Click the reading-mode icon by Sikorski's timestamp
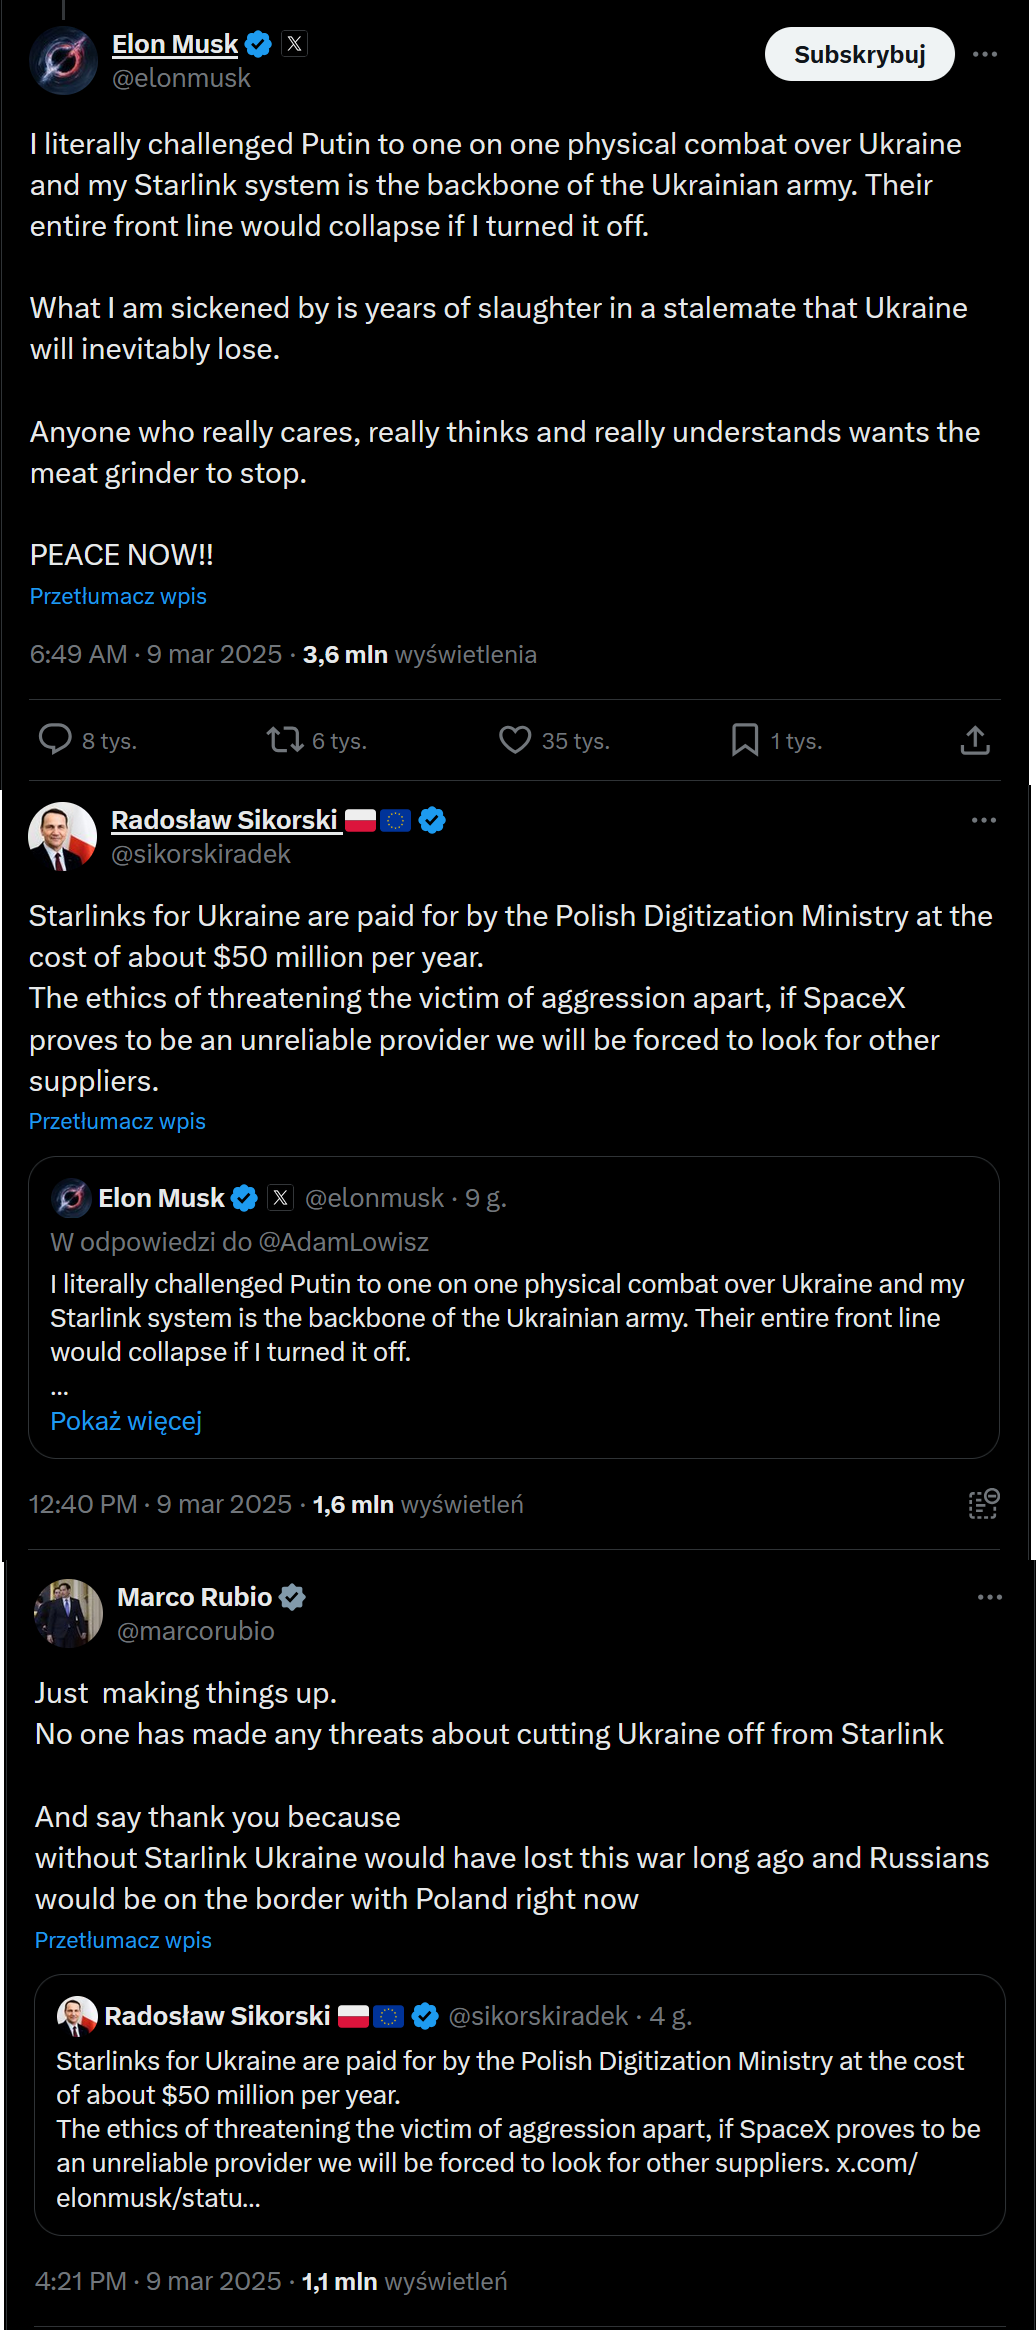Screen dimensions: 1036x2330 [x=983, y=1503]
